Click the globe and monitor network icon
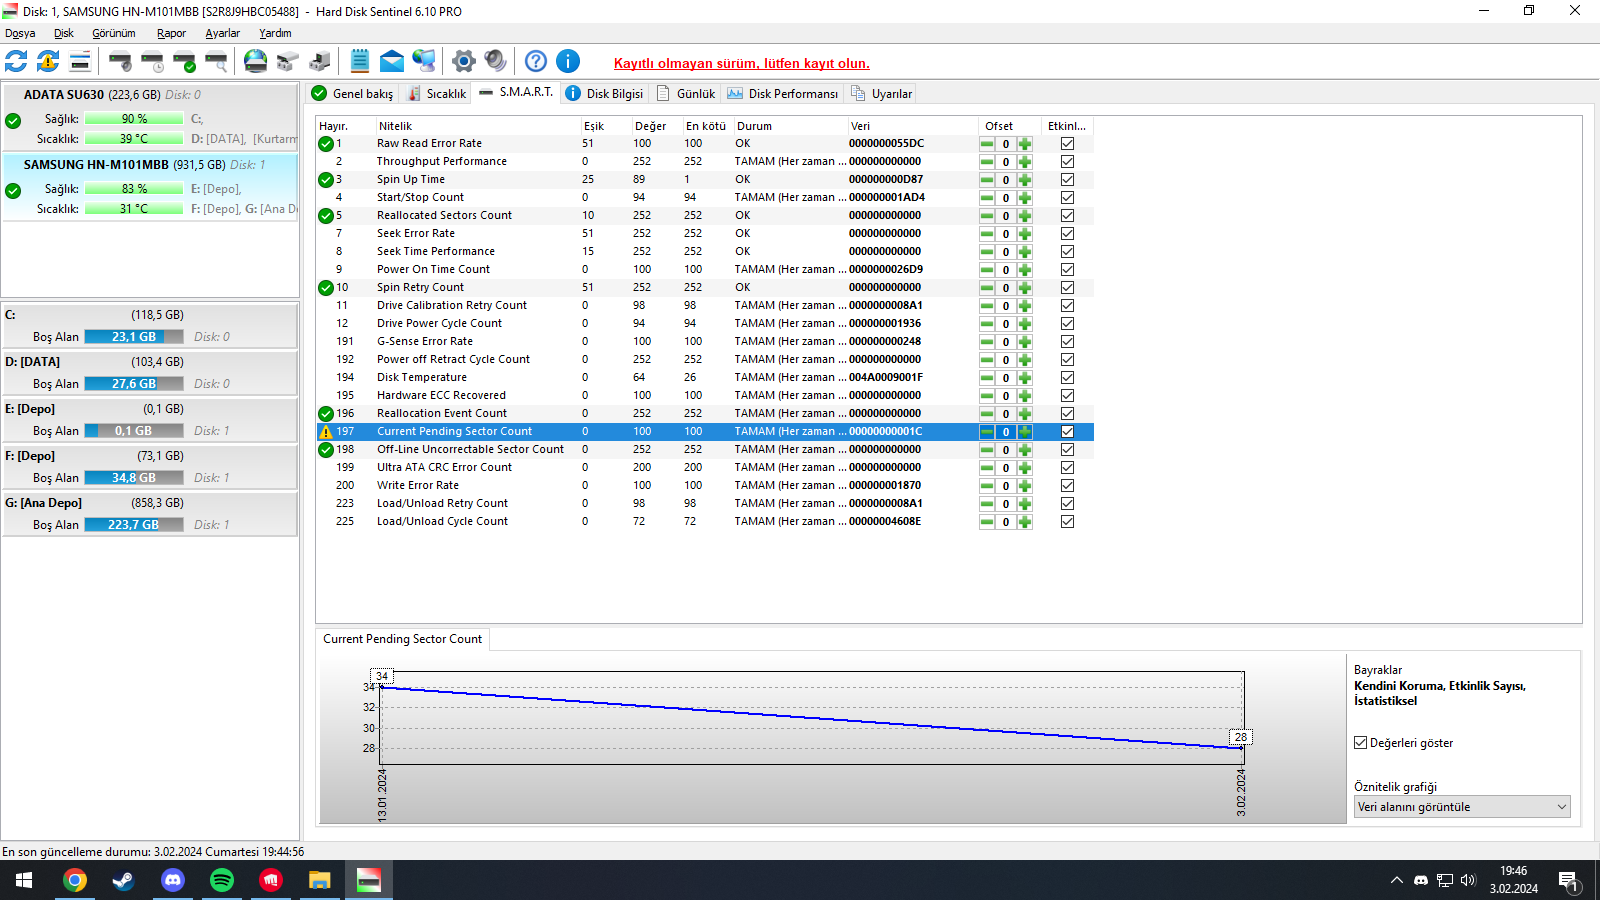Viewport: 1600px width, 900px height. (x=424, y=62)
